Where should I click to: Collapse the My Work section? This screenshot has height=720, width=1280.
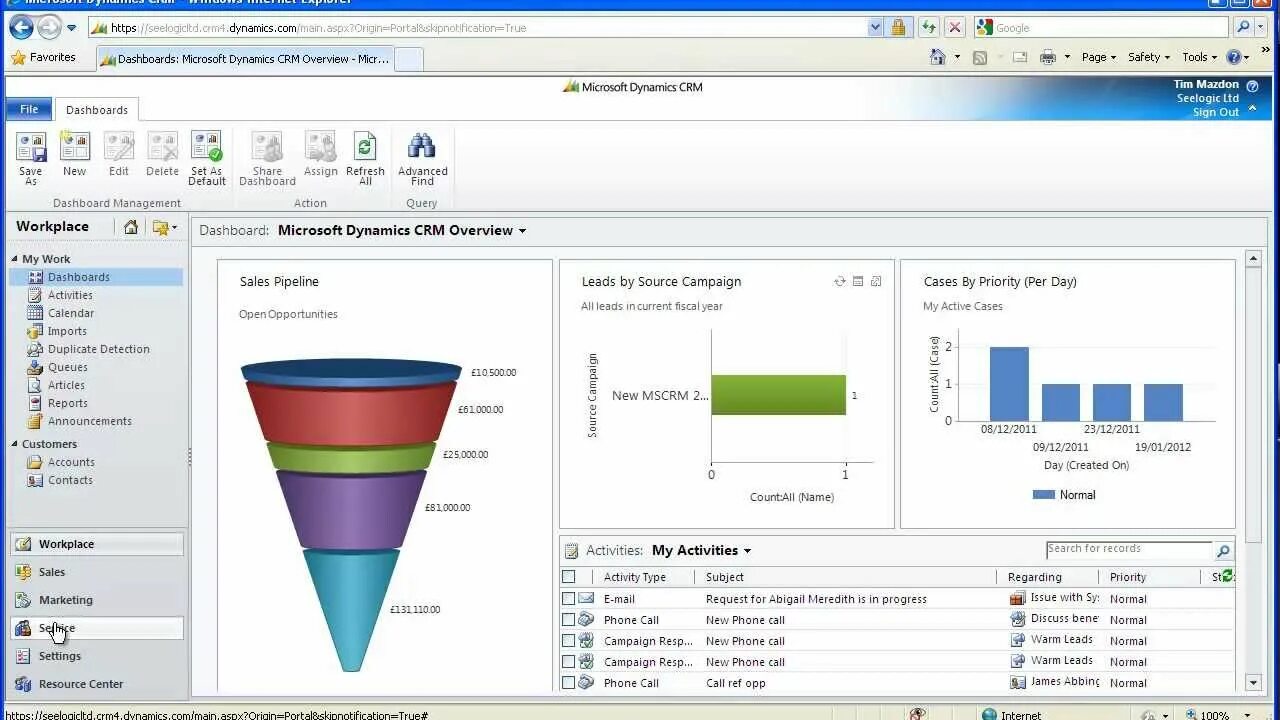point(15,259)
